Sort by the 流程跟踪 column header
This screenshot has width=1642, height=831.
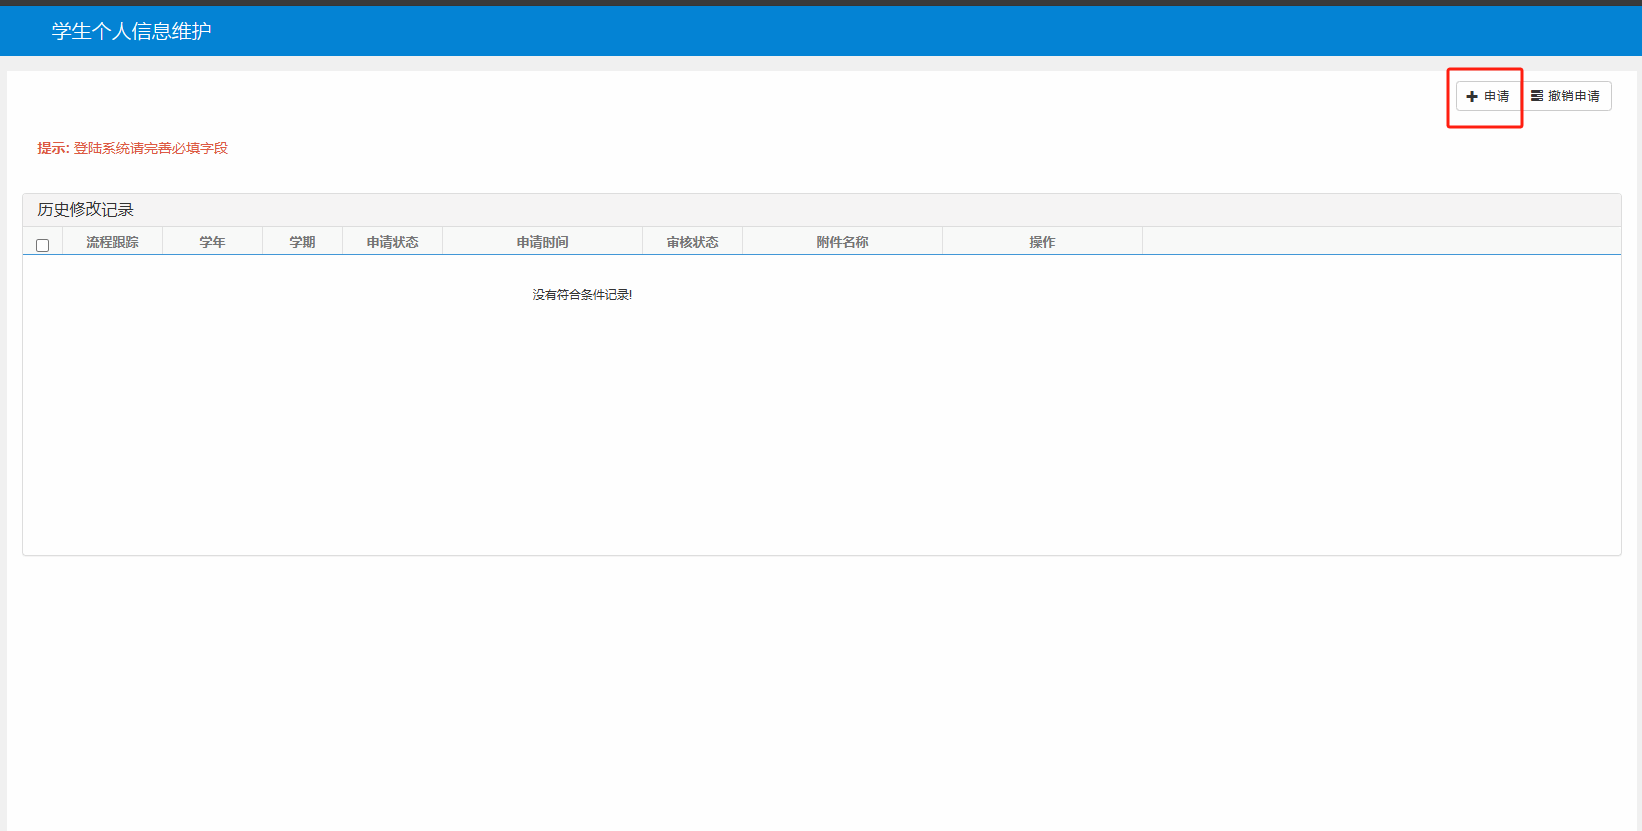pyautogui.click(x=112, y=242)
